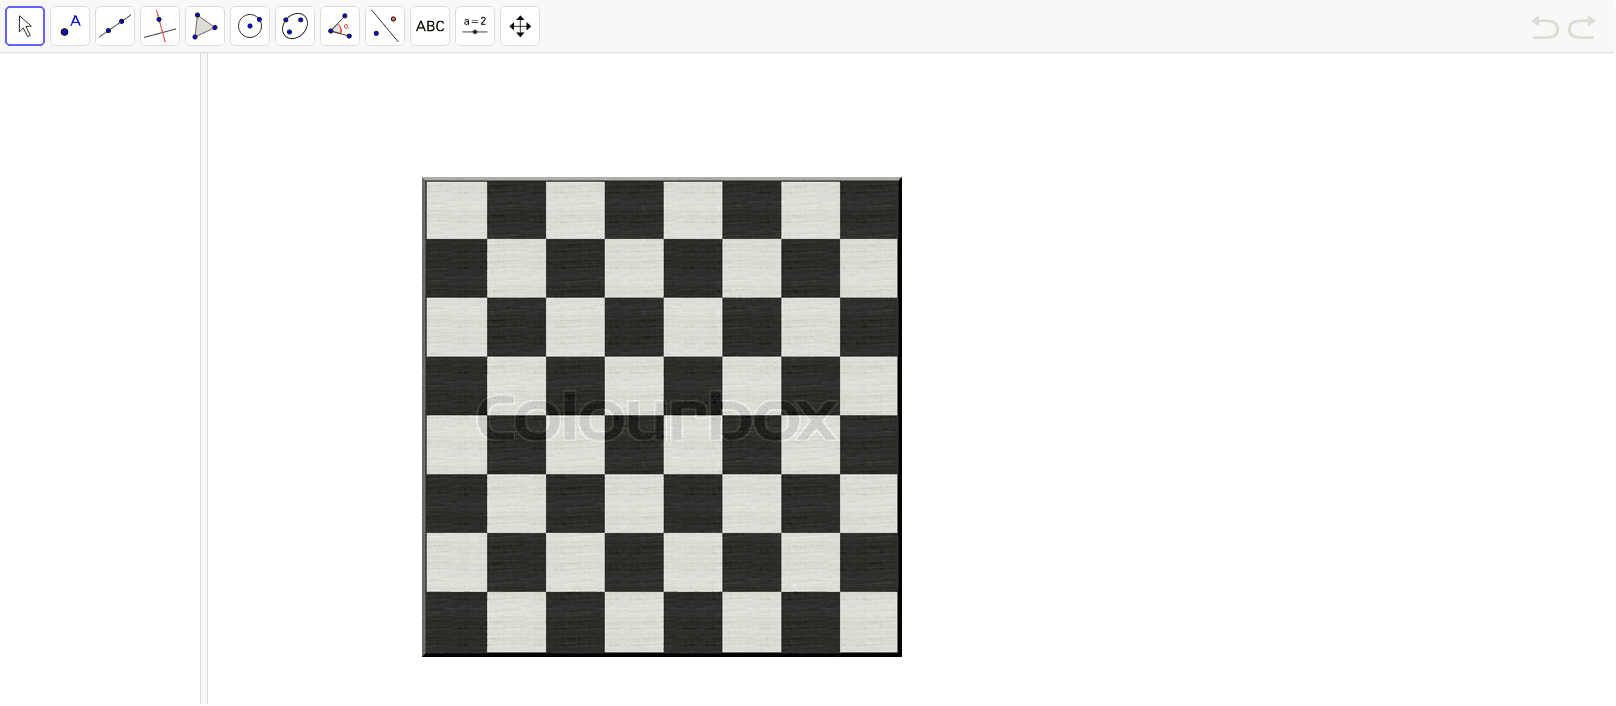Click the Redo arrow
1616x706 pixels.
[x=1582, y=27]
